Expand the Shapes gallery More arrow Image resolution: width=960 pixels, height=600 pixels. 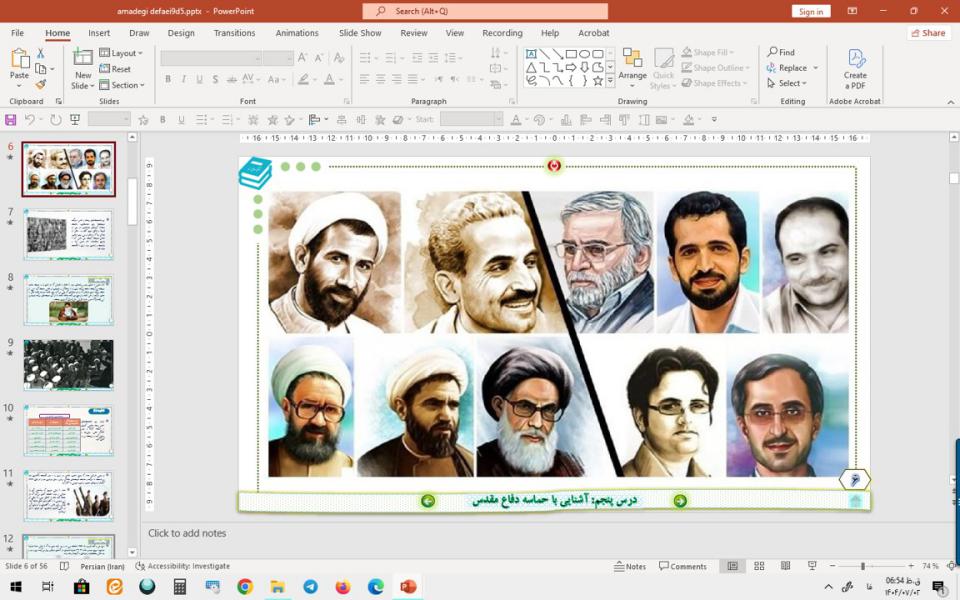[610, 81]
